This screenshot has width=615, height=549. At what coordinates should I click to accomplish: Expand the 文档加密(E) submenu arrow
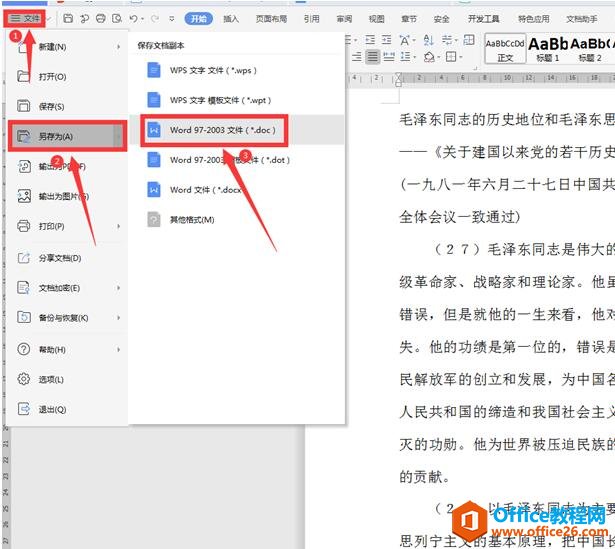click(118, 288)
